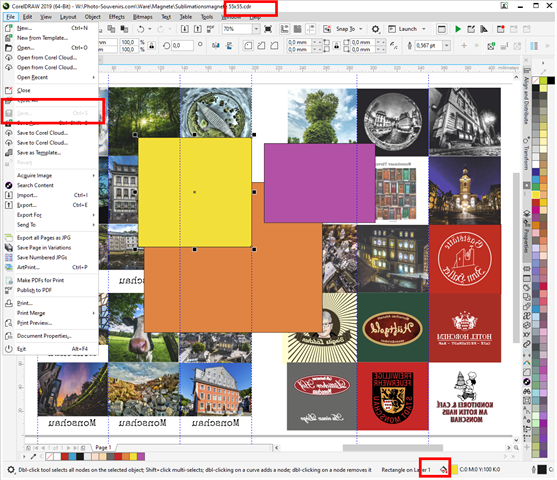Toggle the docker window icon next to Launch
The height and width of the screenshot is (480, 557).
(x=442, y=29)
